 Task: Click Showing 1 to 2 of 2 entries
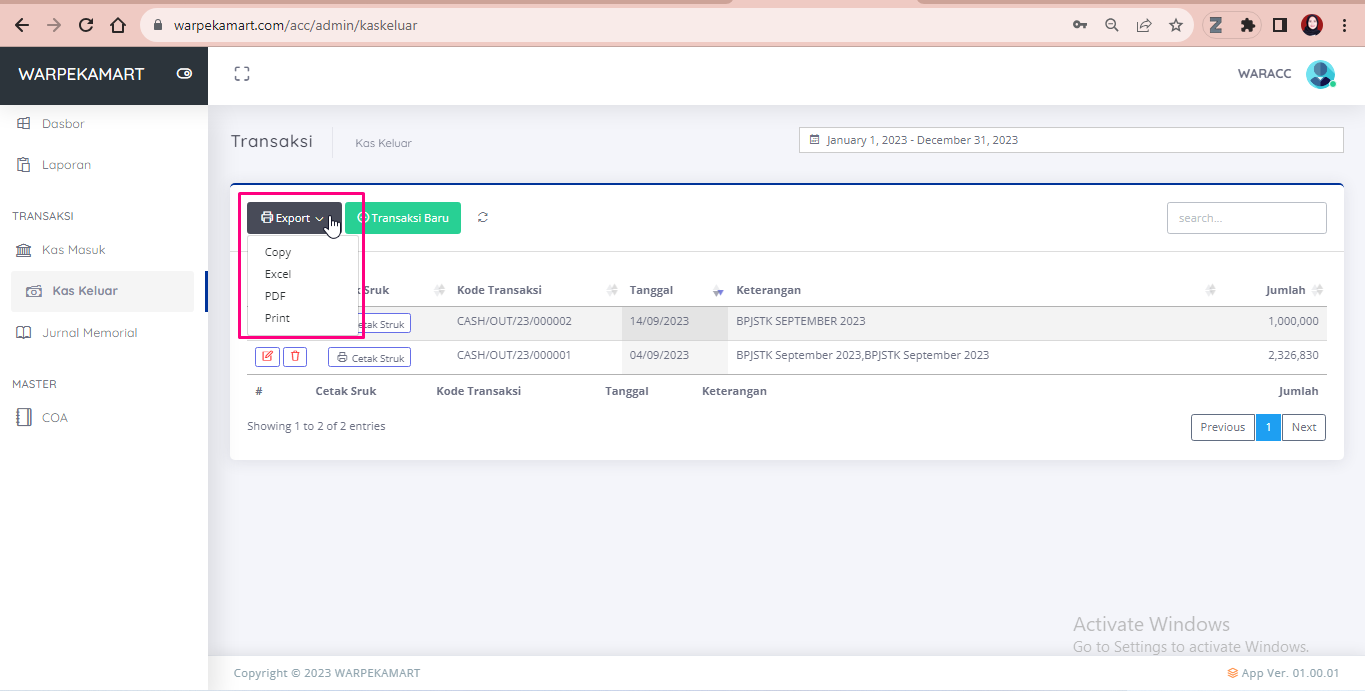(316, 426)
